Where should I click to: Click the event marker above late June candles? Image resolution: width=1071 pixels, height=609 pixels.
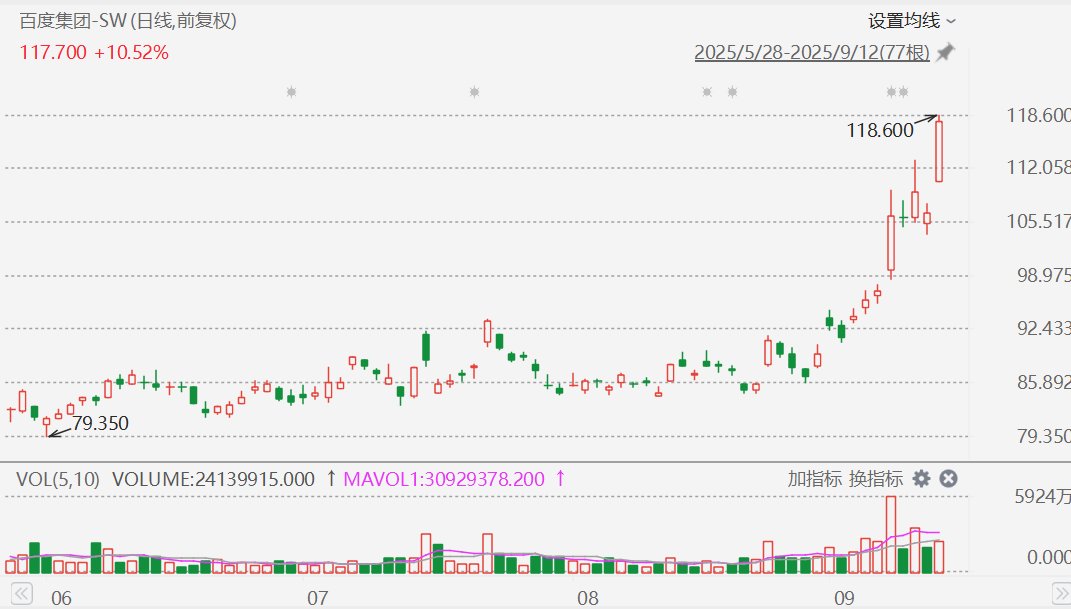click(x=292, y=91)
